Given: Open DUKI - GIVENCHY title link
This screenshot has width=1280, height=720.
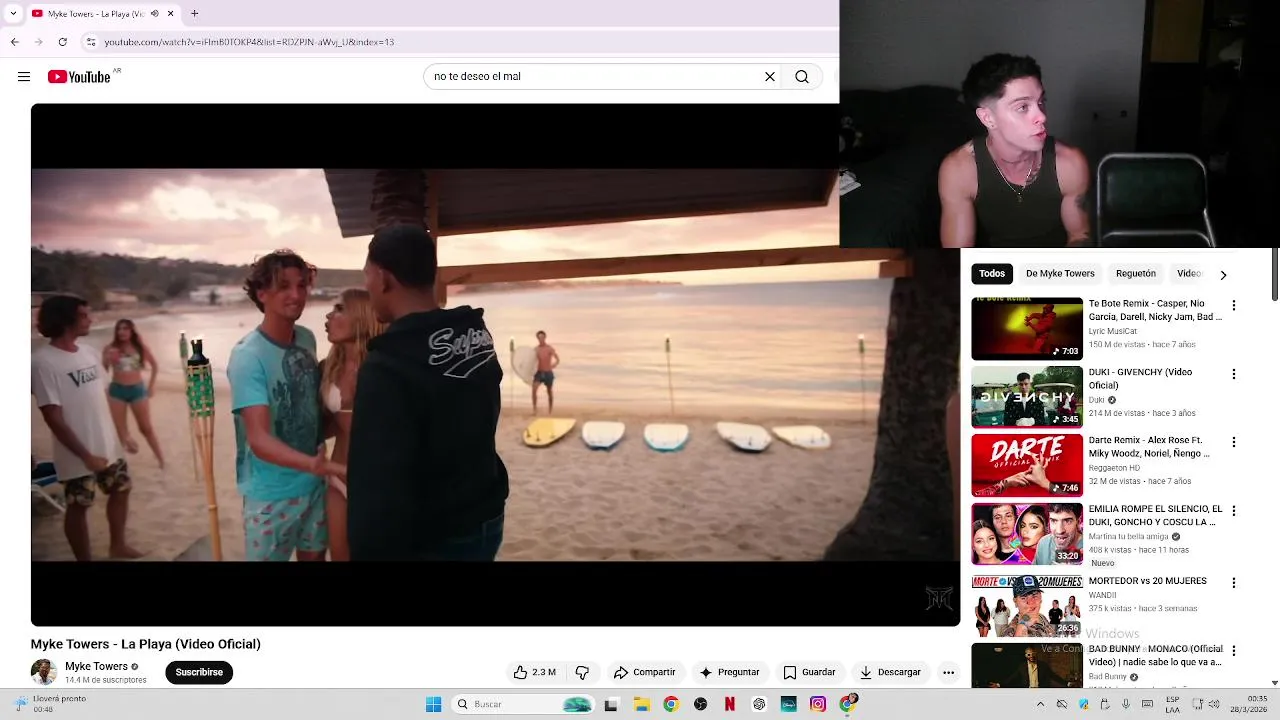Looking at the screenshot, I should point(1141,379).
